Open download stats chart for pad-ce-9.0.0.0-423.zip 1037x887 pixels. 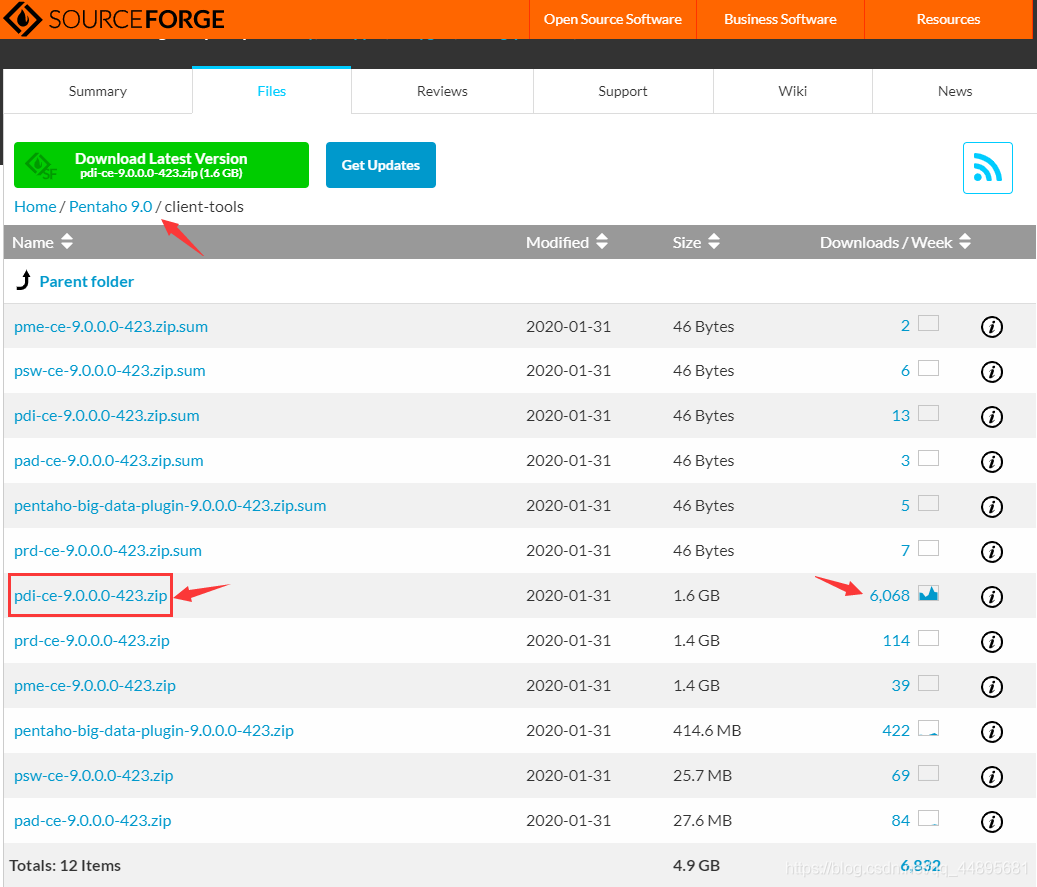[x=929, y=818]
